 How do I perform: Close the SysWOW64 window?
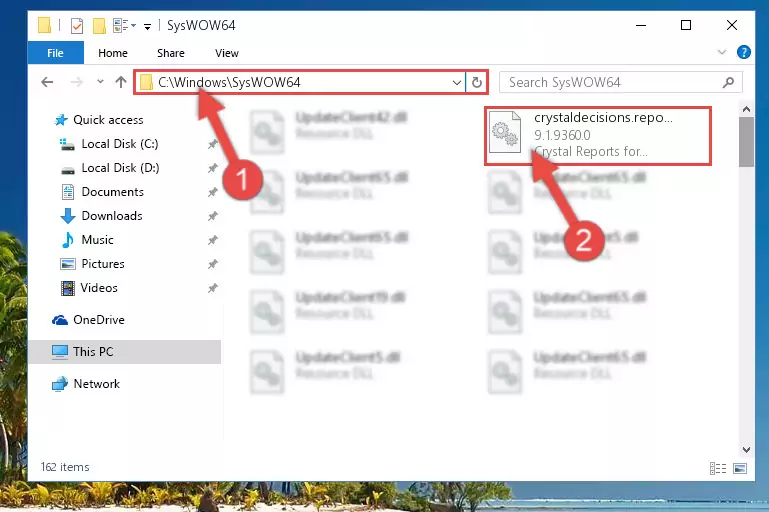coord(731,25)
